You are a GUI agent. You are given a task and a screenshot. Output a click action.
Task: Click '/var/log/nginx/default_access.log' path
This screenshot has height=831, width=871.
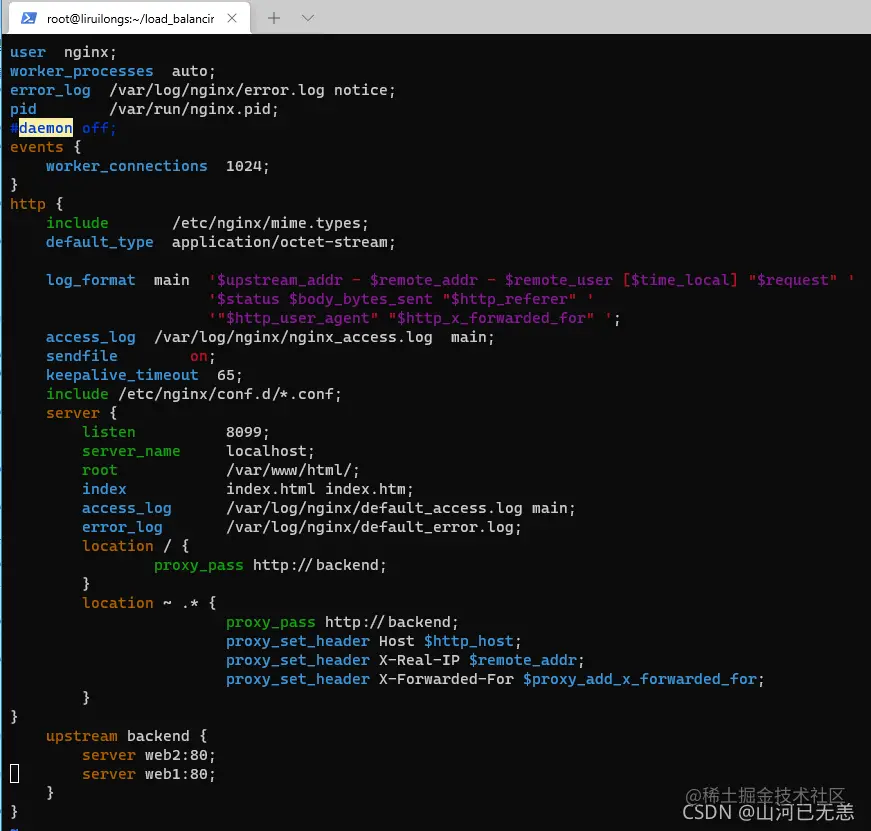pos(374,508)
